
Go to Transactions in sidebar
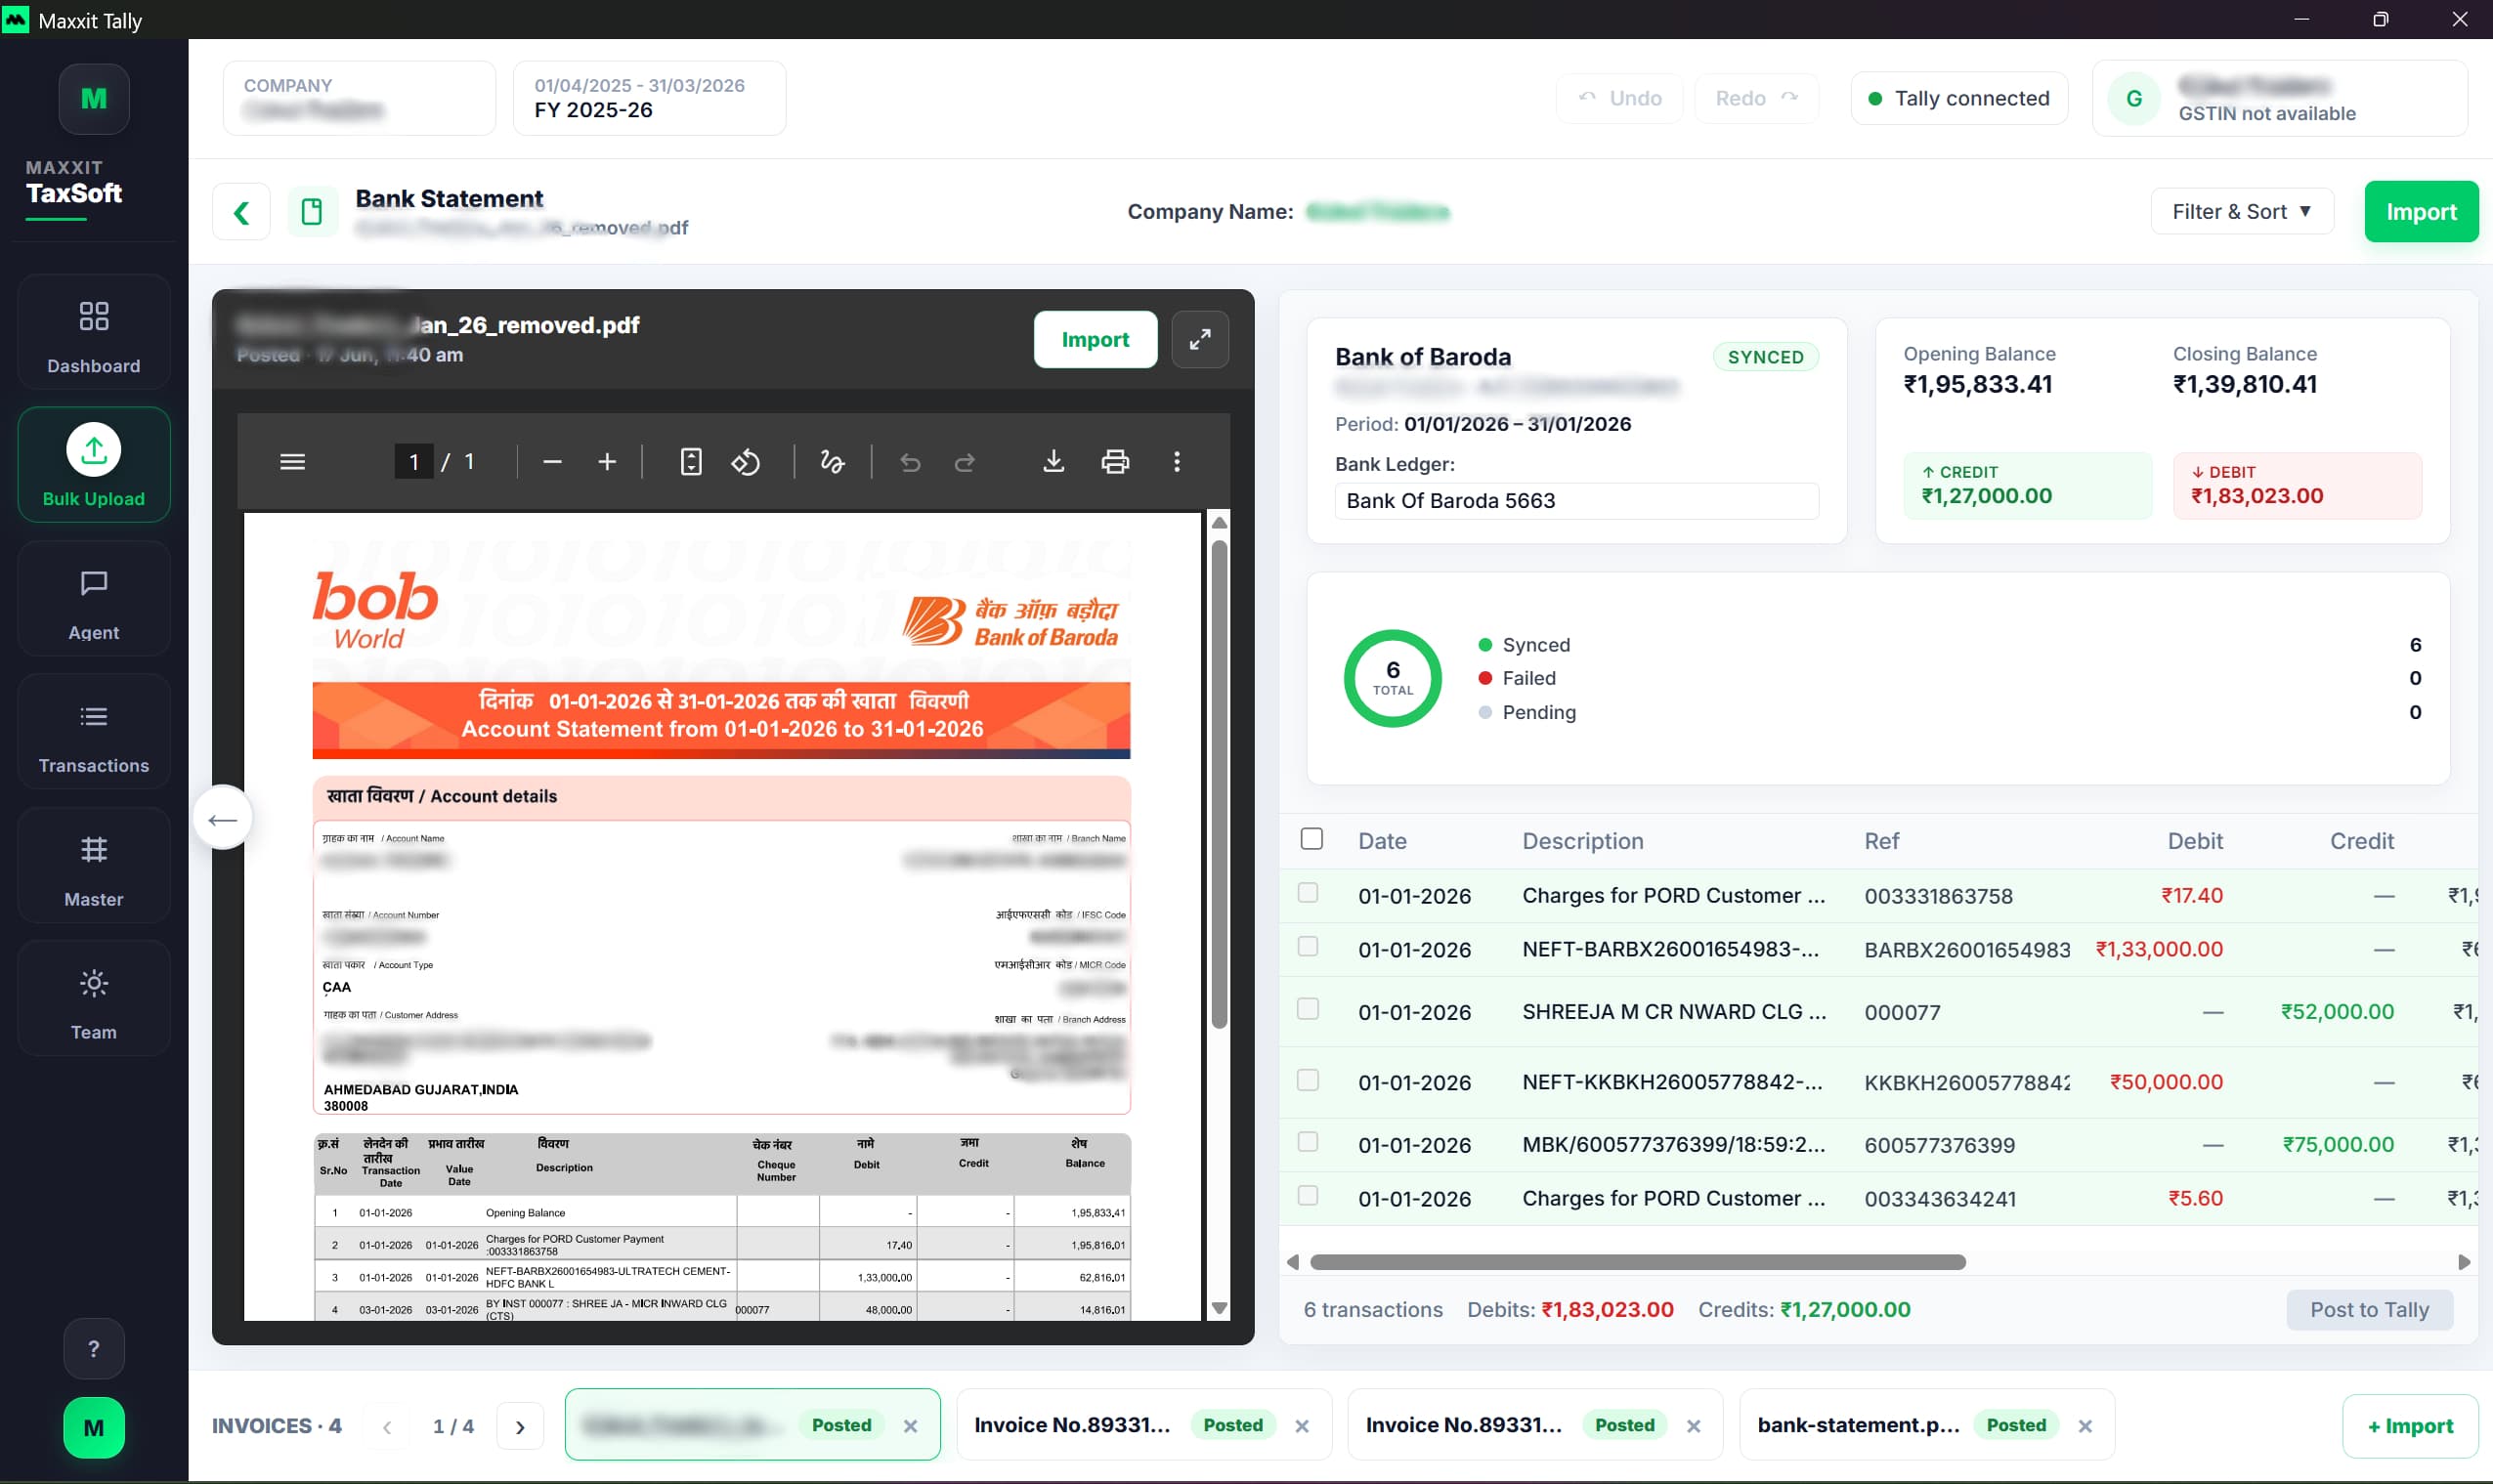point(94,732)
